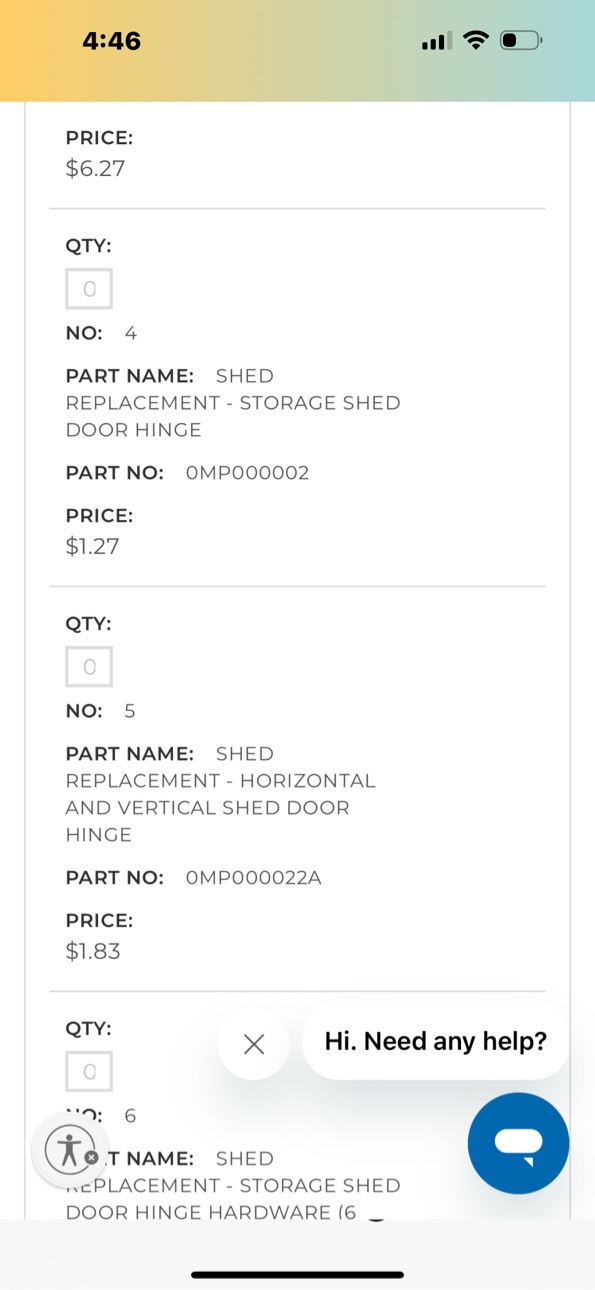The width and height of the screenshot is (595, 1290).
Task: Tap the $6.27 price at top
Action: (96, 168)
